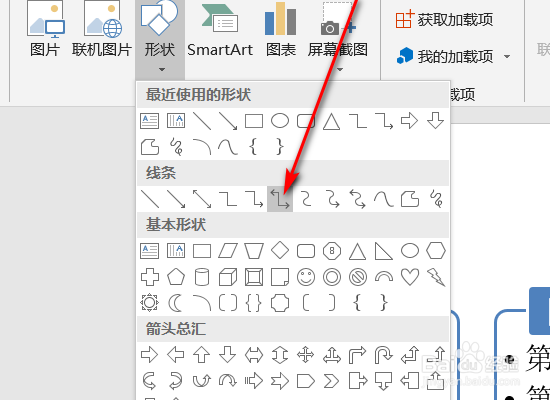Expand the 我的加载项 dropdown arrow
Screen dimensions: 550x400
(507, 56)
